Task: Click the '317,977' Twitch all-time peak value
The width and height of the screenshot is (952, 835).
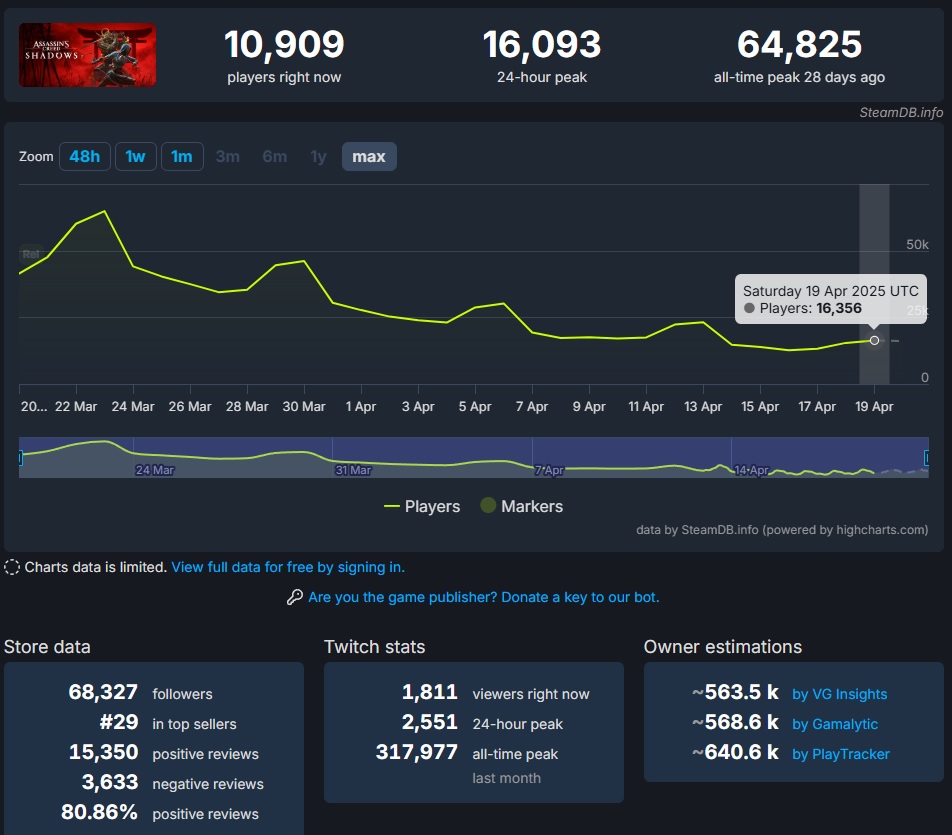Action: click(x=416, y=752)
